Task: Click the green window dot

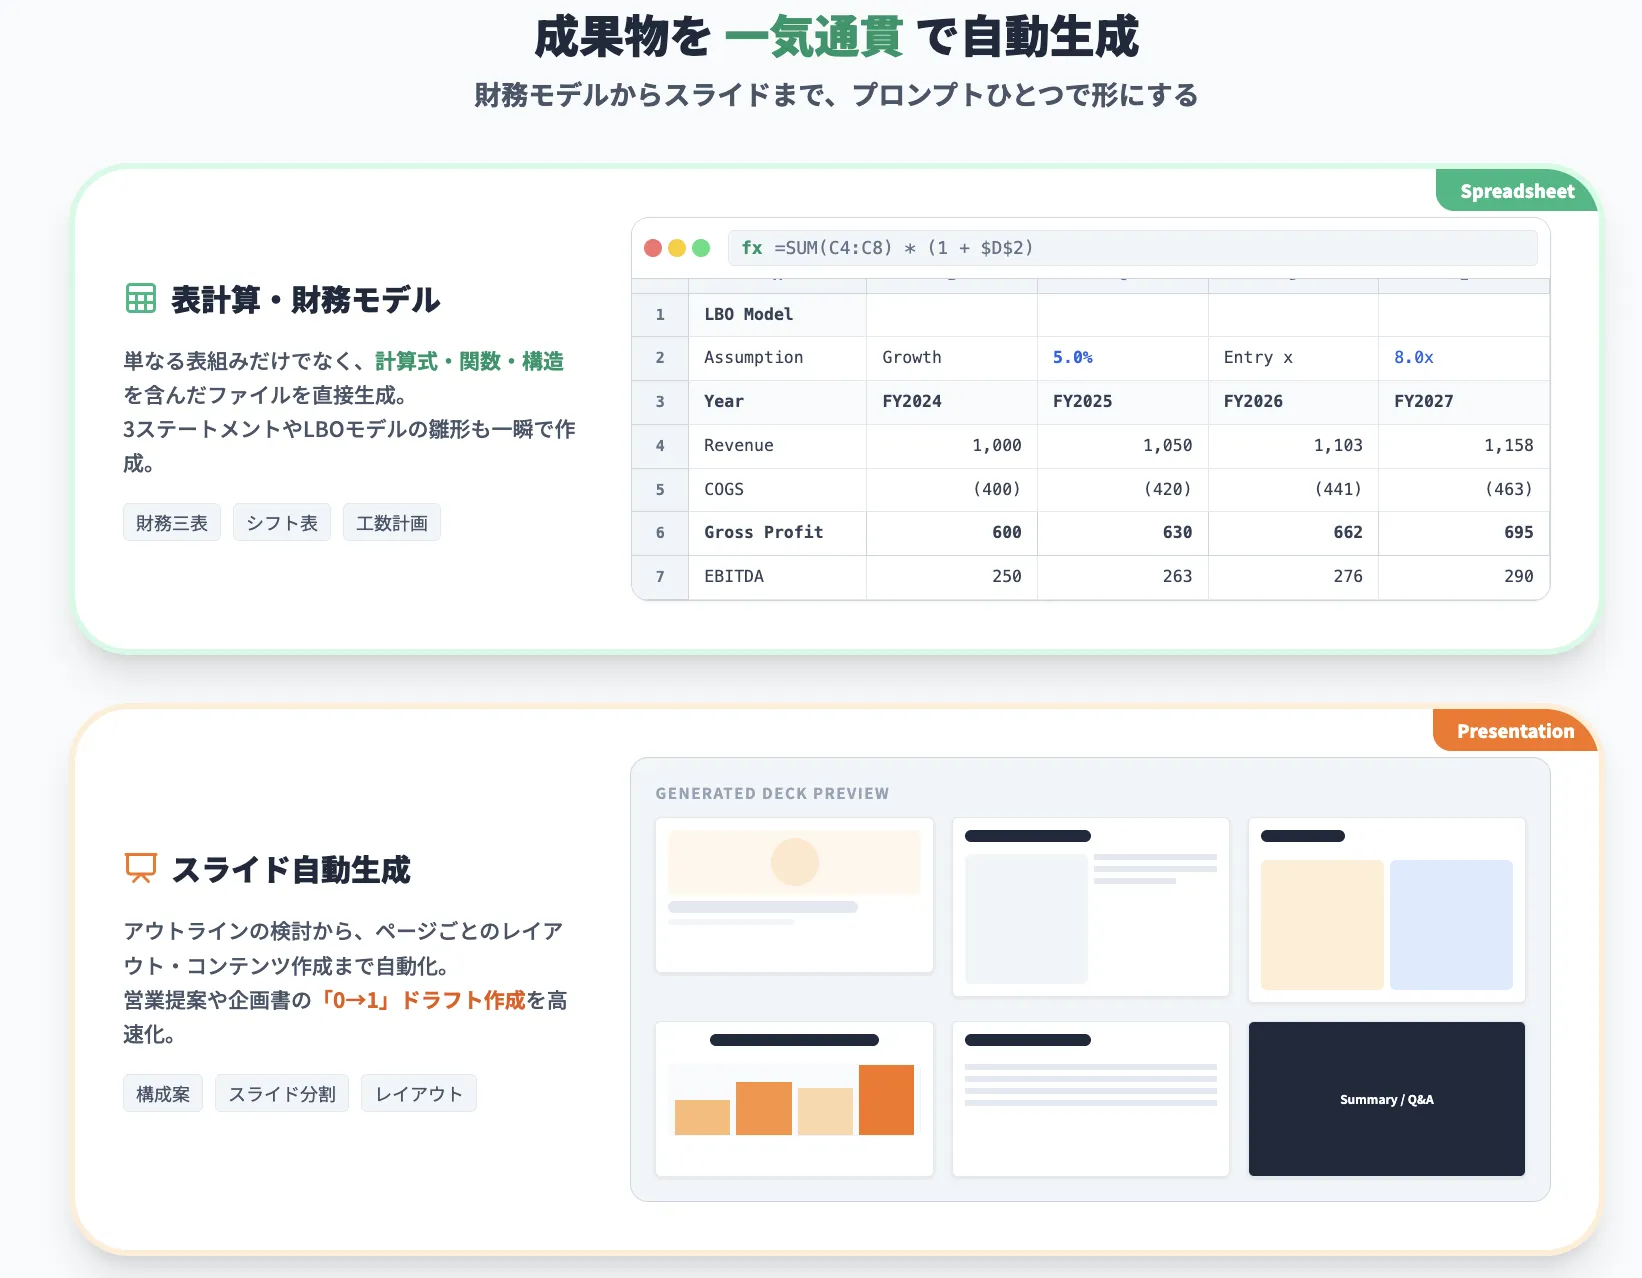Action: pos(701,248)
